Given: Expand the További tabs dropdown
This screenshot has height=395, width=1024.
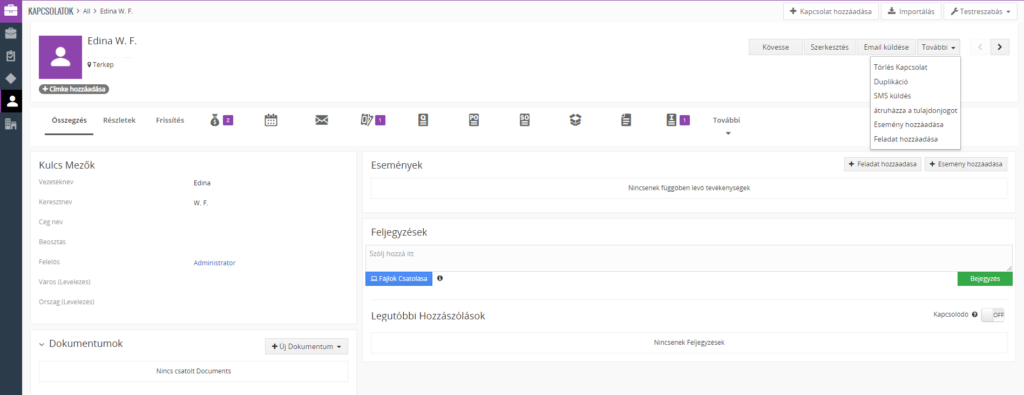Looking at the screenshot, I should (728, 125).
